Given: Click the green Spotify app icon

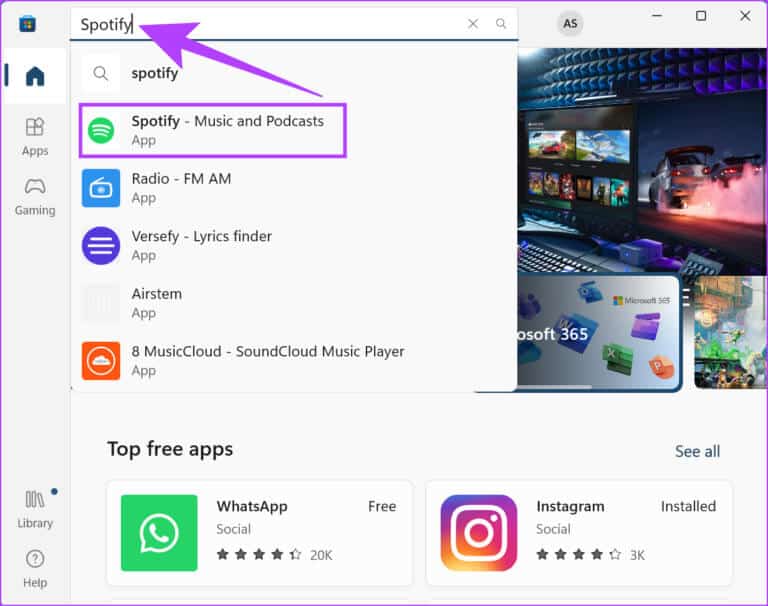Looking at the screenshot, I should pos(101,130).
